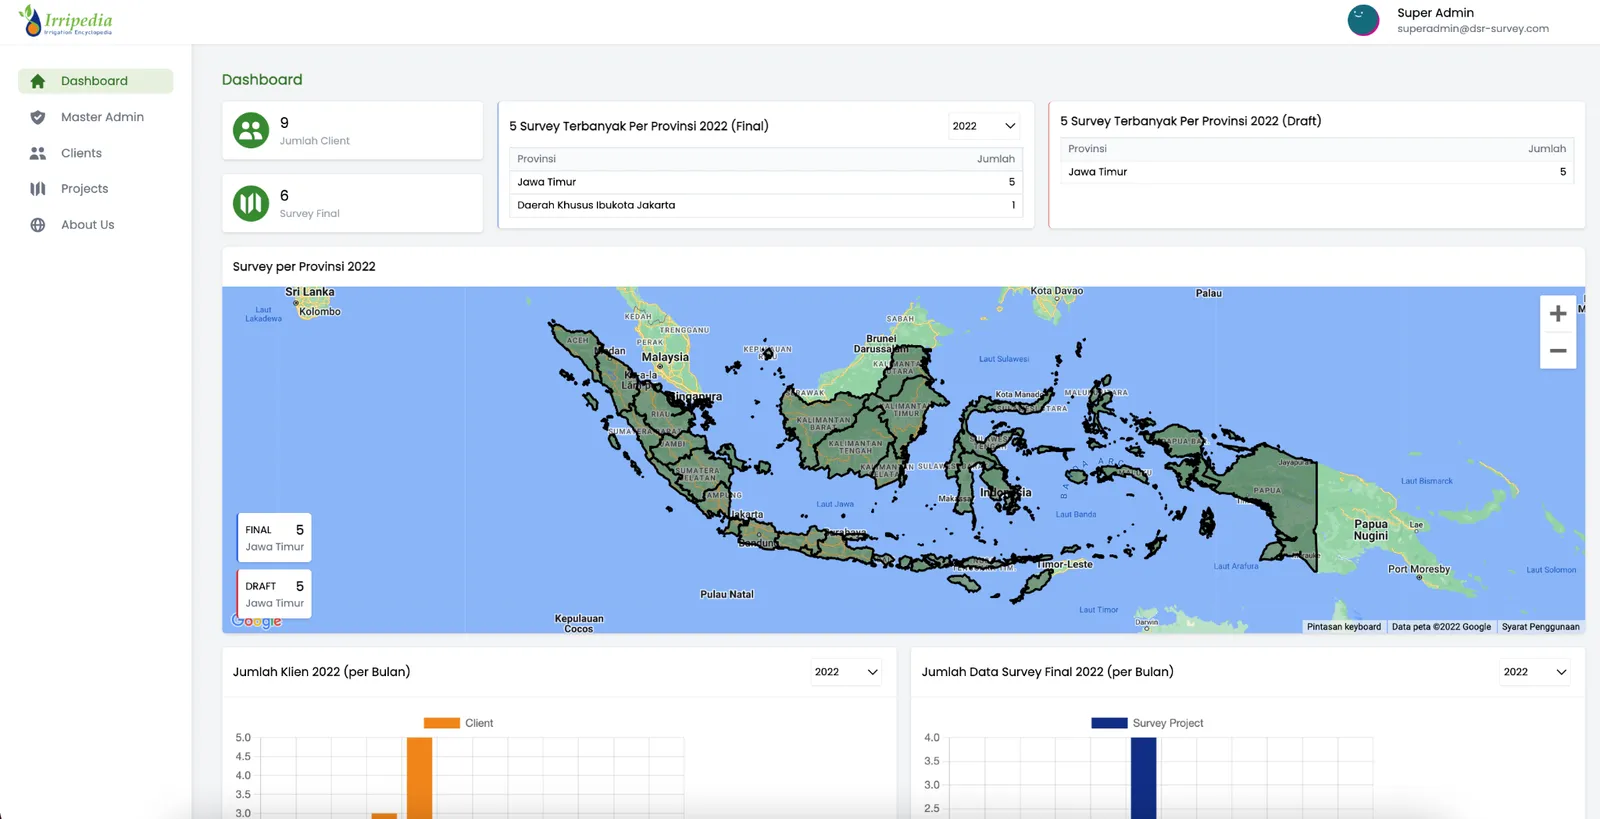This screenshot has height=819, width=1600.
Task: Click the Google logo on map
Action: [257, 621]
